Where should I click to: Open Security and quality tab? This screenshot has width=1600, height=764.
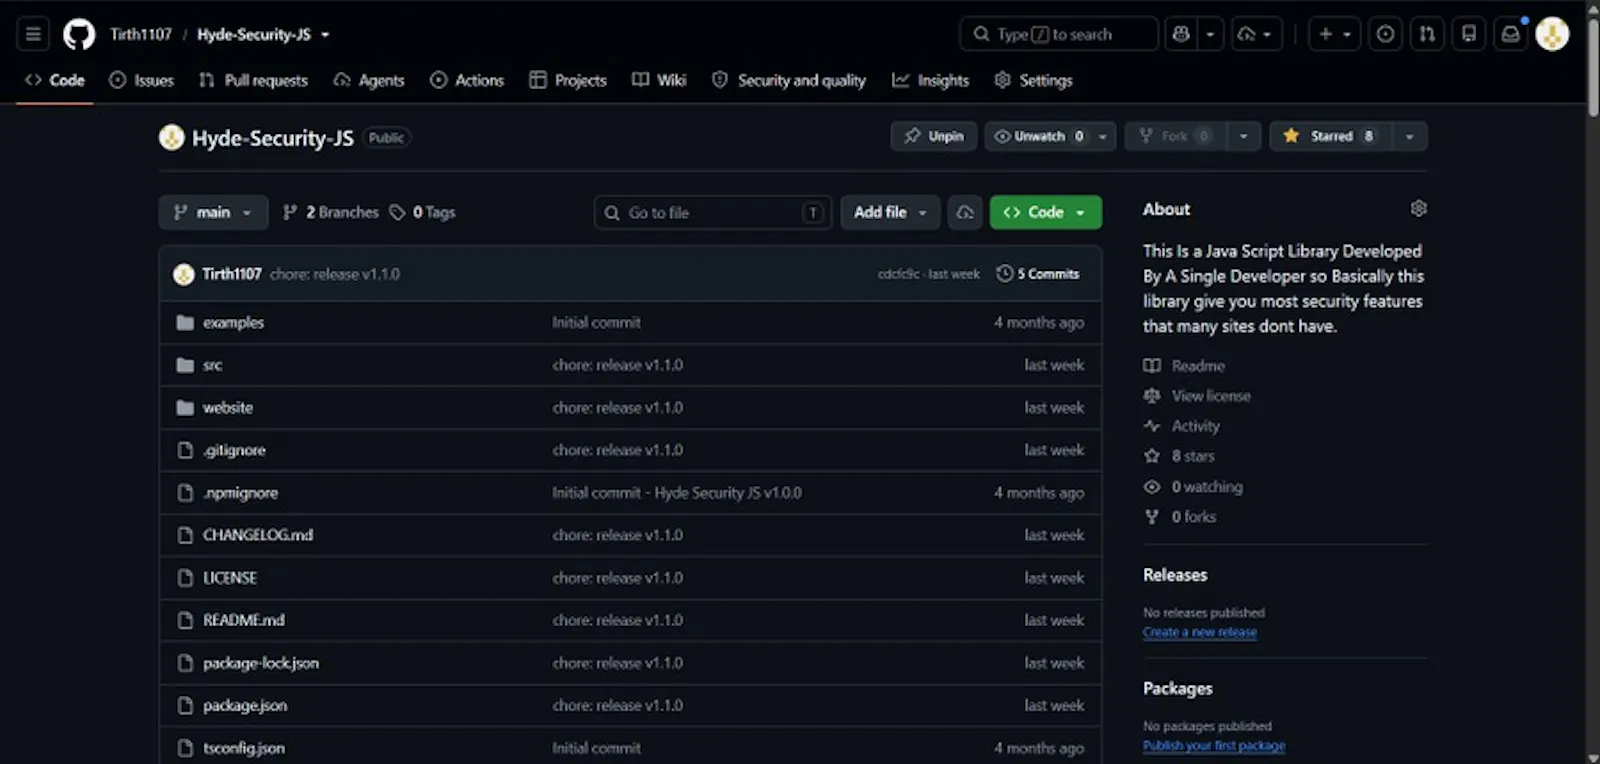pyautogui.click(x=789, y=80)
